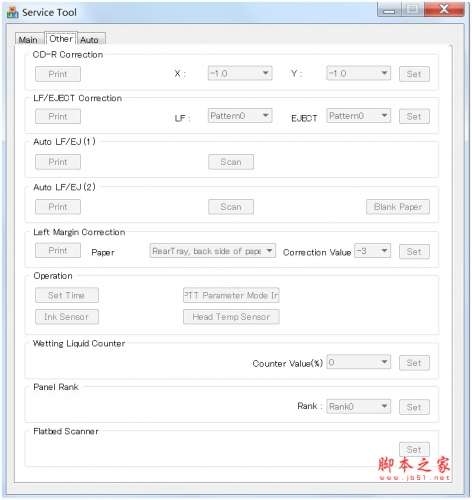
Task: Select the Other tab
Action: [61, 38]
